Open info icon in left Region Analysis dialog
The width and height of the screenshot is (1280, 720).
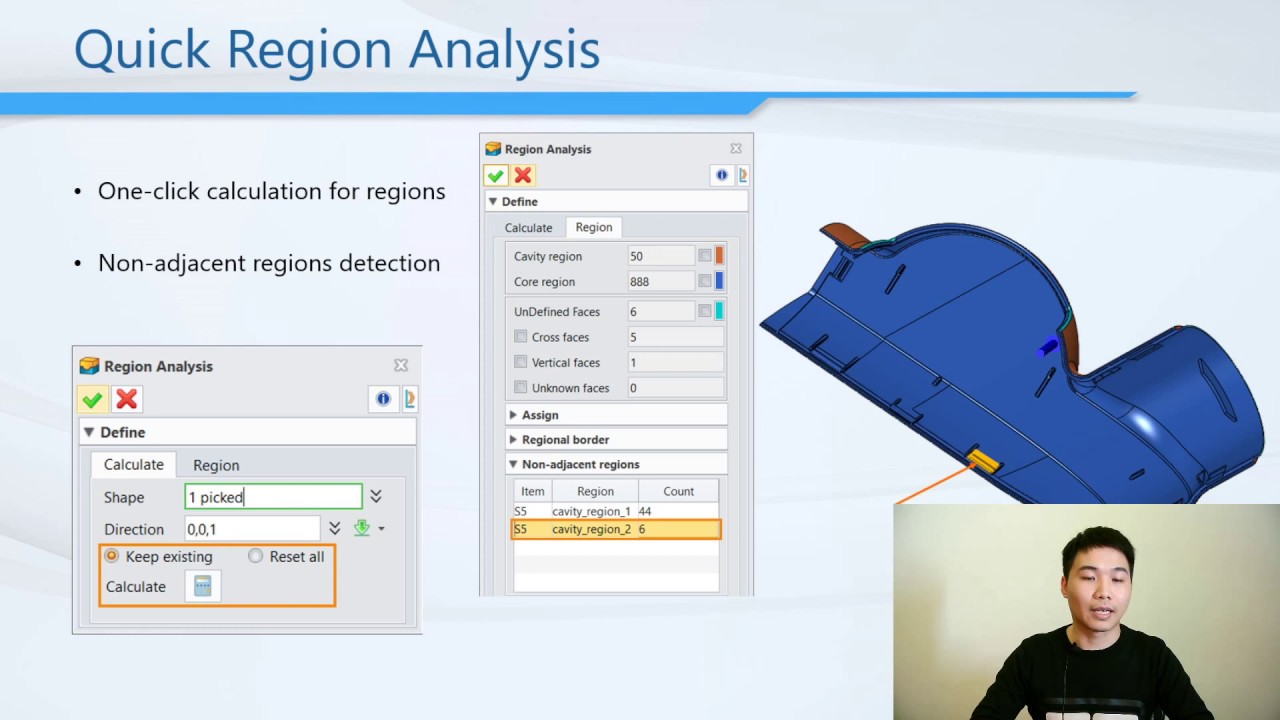(x=383, y=399)
